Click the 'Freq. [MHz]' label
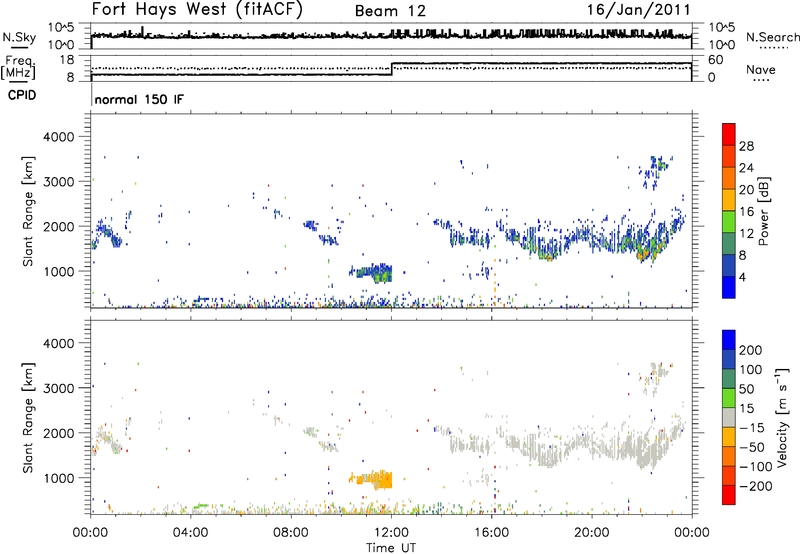This screenshot has width=800, height=554. [19, 67]
